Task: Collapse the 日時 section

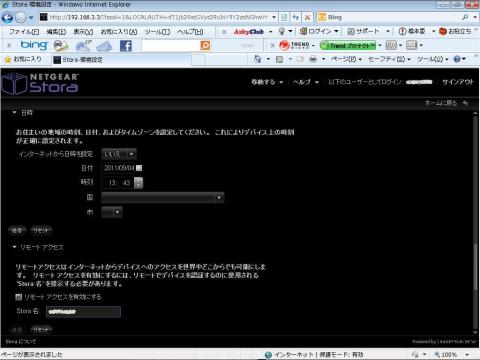Action: [x=14, y=113]
